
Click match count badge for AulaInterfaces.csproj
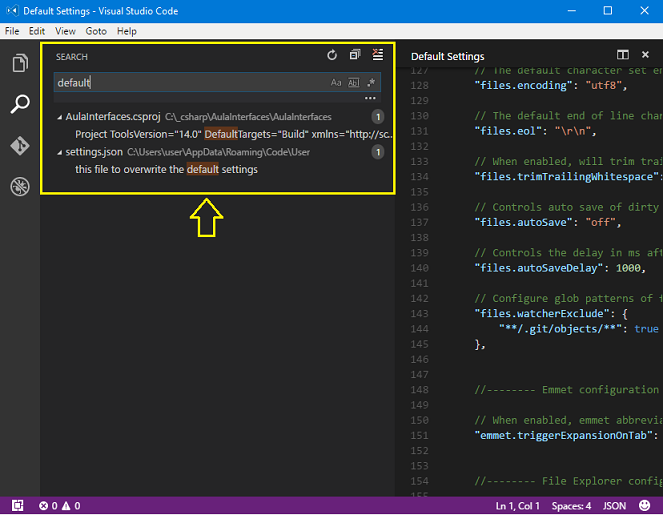coord(378,117)
